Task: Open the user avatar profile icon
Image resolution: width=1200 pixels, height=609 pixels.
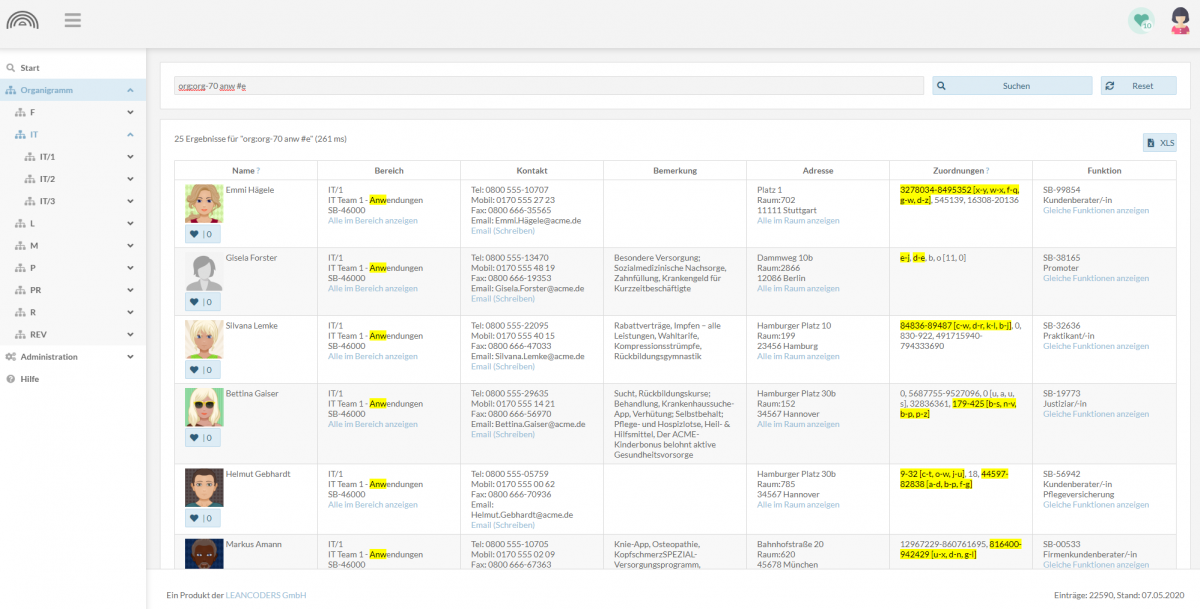Action: 1180,20
